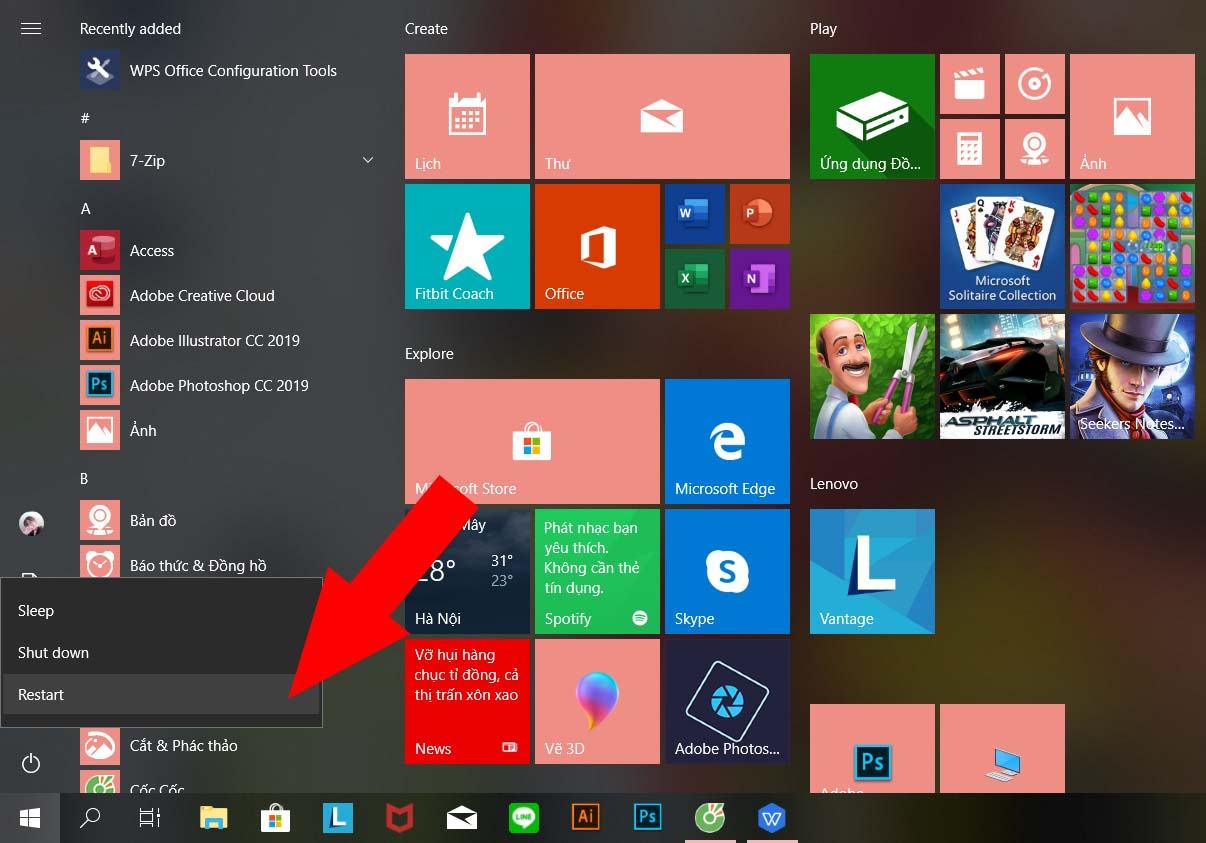Choose Restart from the power menu

[162, 695]
